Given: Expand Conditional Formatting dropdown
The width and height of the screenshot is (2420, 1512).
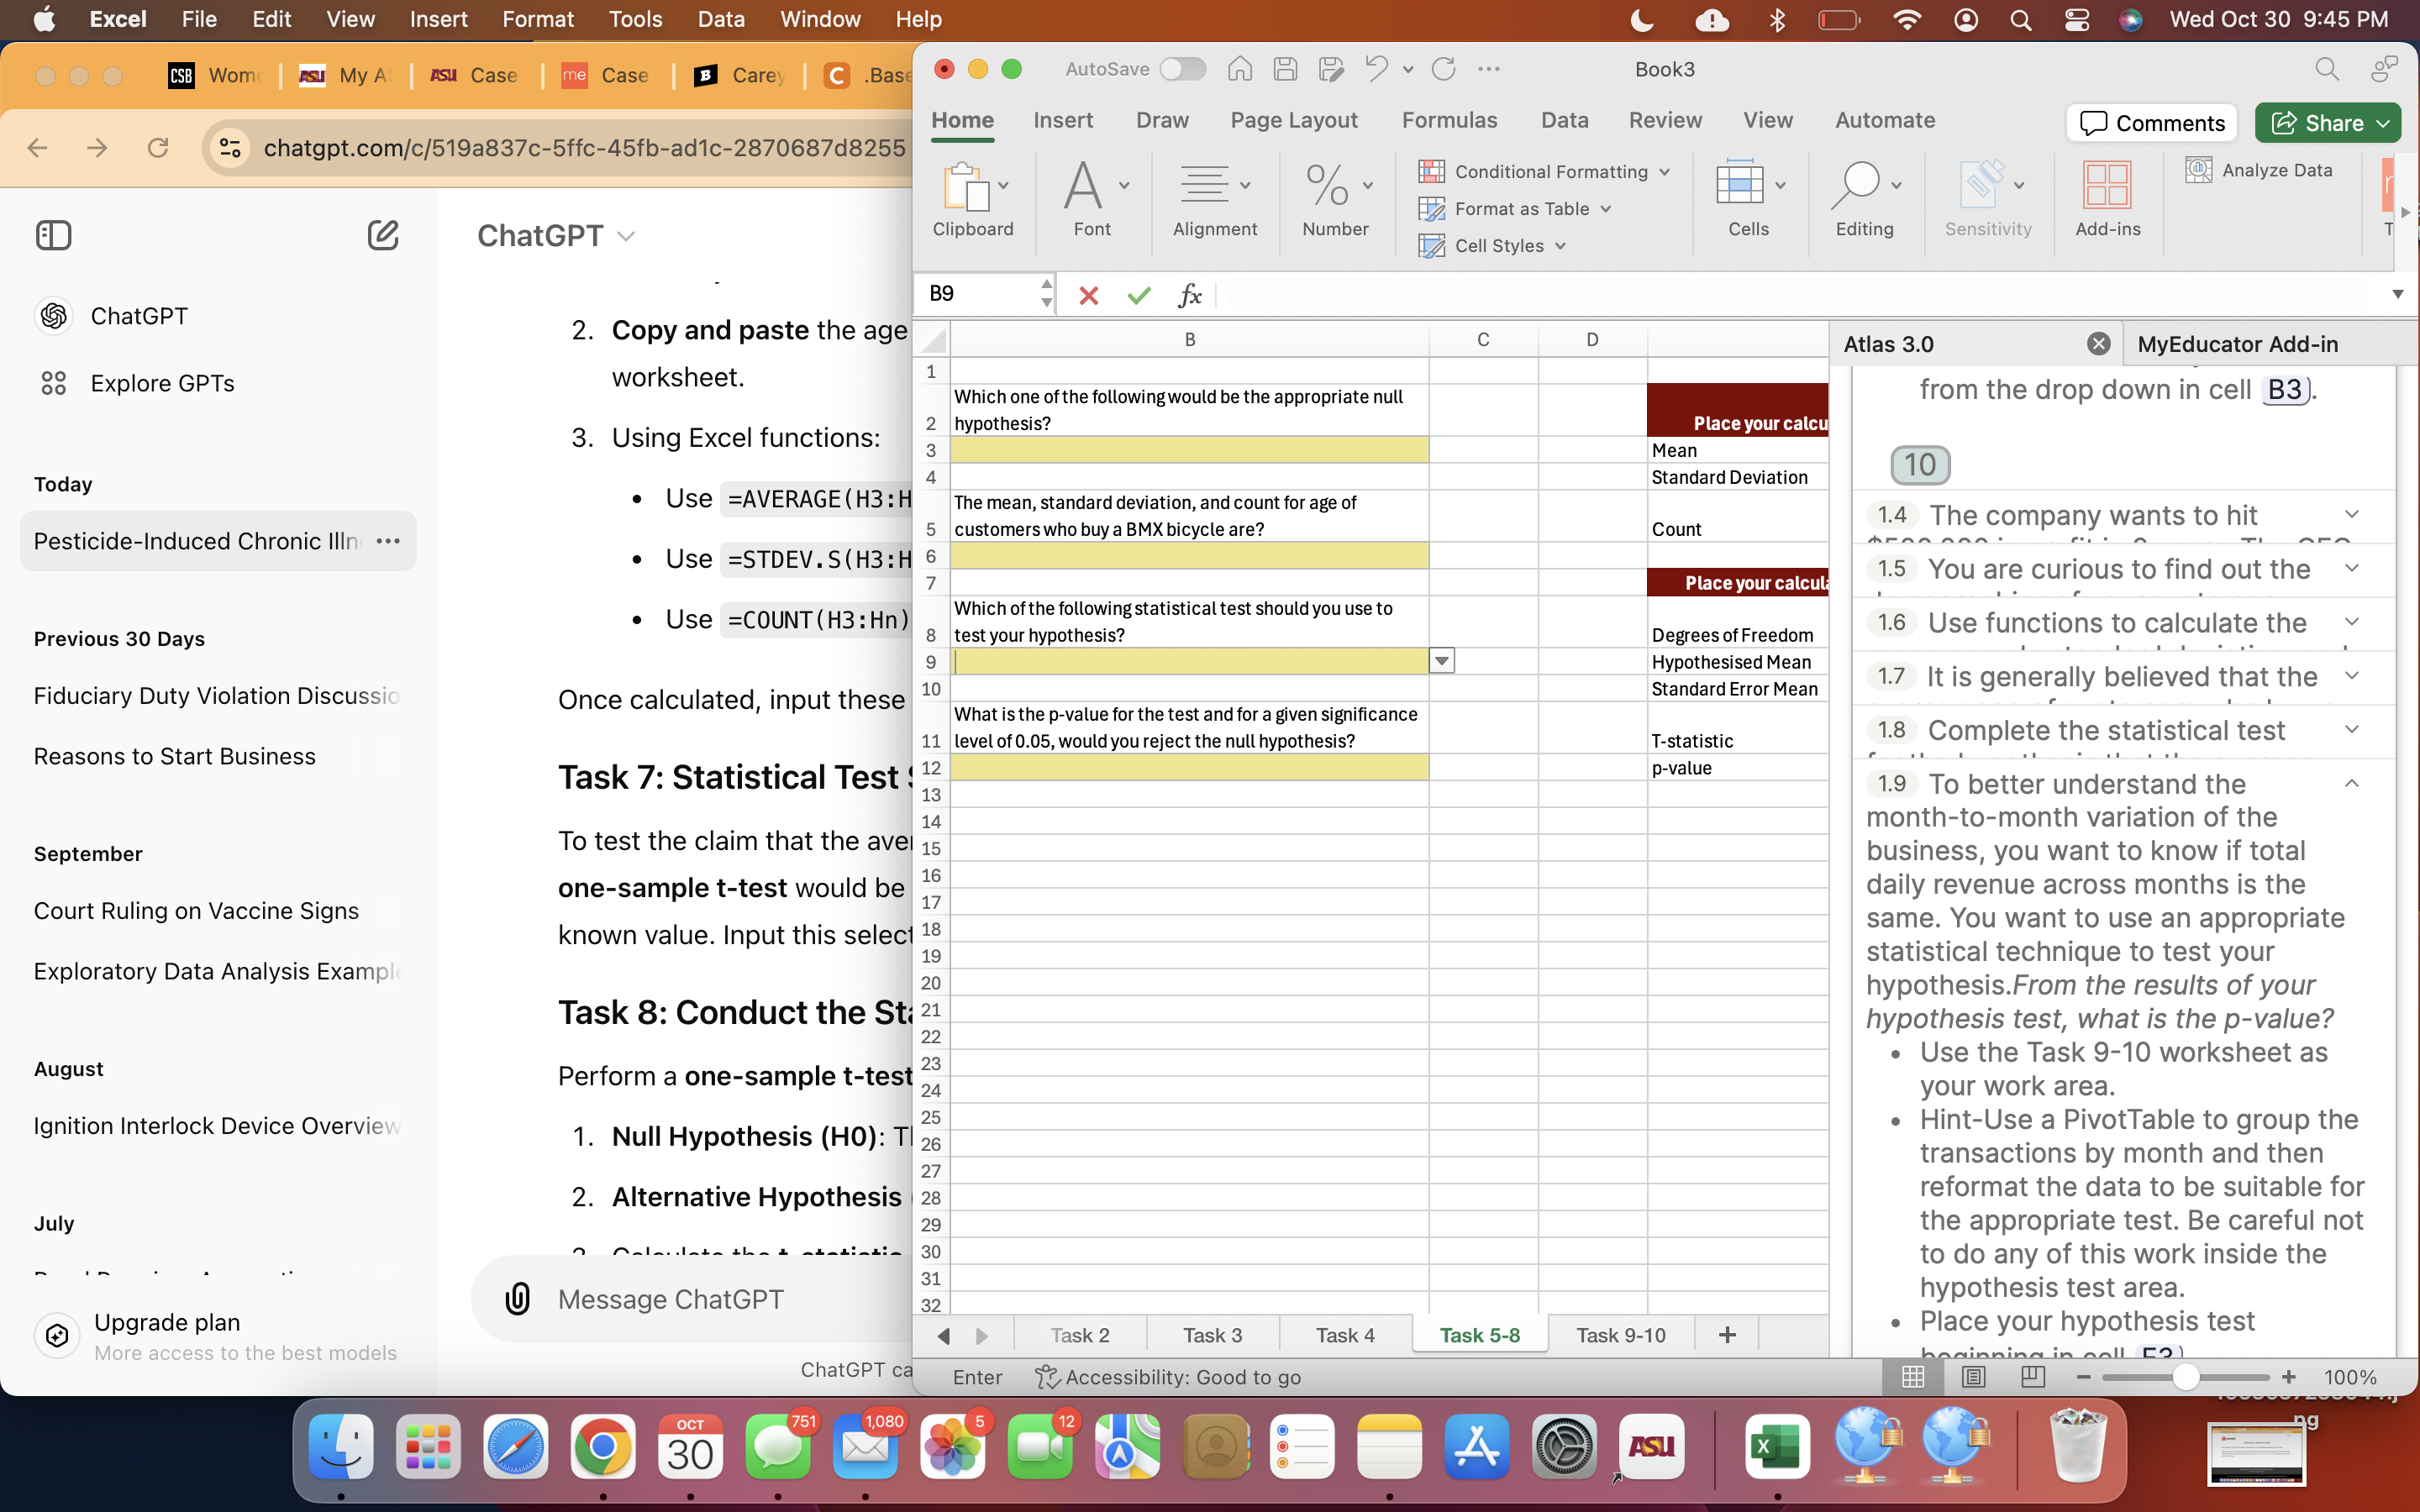Looking at the screenshot, I should click(x=1664, y=172).
